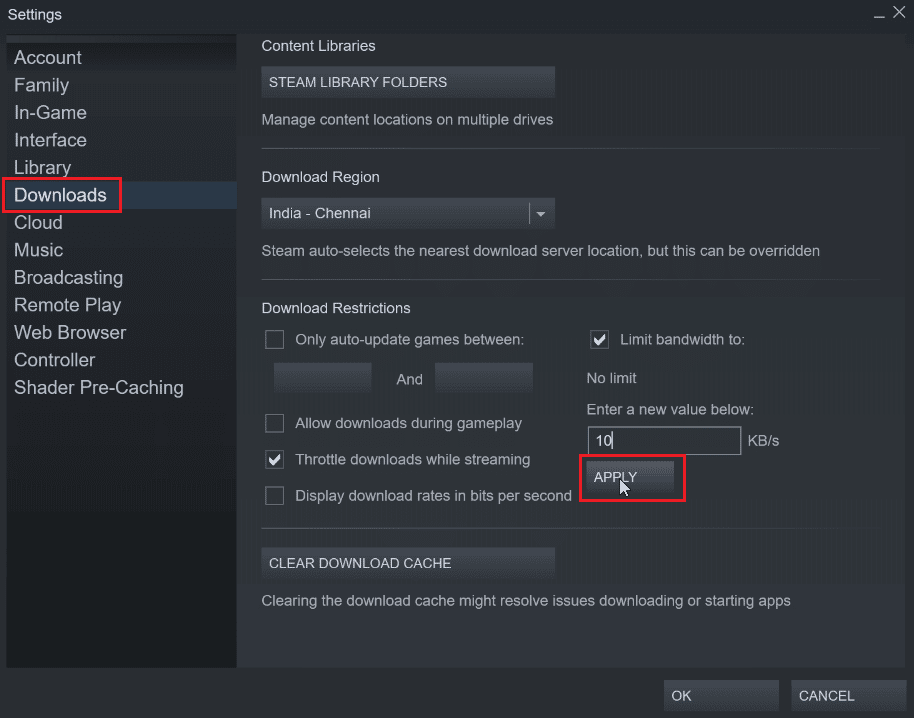Apply the new bandwidth limit
Viewport: 914px width, 718px height.
pyautogui.click(x=630, y=477)
